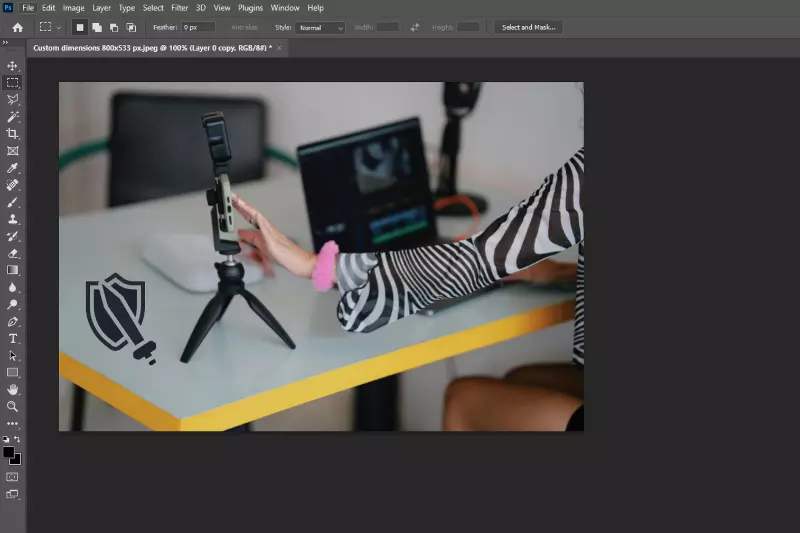
Task: Click the Feather value field
Action: 198,28
